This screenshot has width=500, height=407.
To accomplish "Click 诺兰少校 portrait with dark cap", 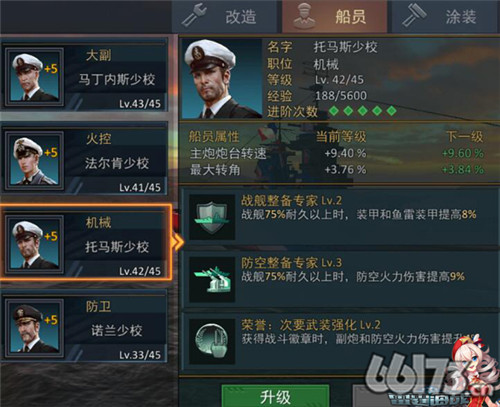I will click(x=34, y=328).
